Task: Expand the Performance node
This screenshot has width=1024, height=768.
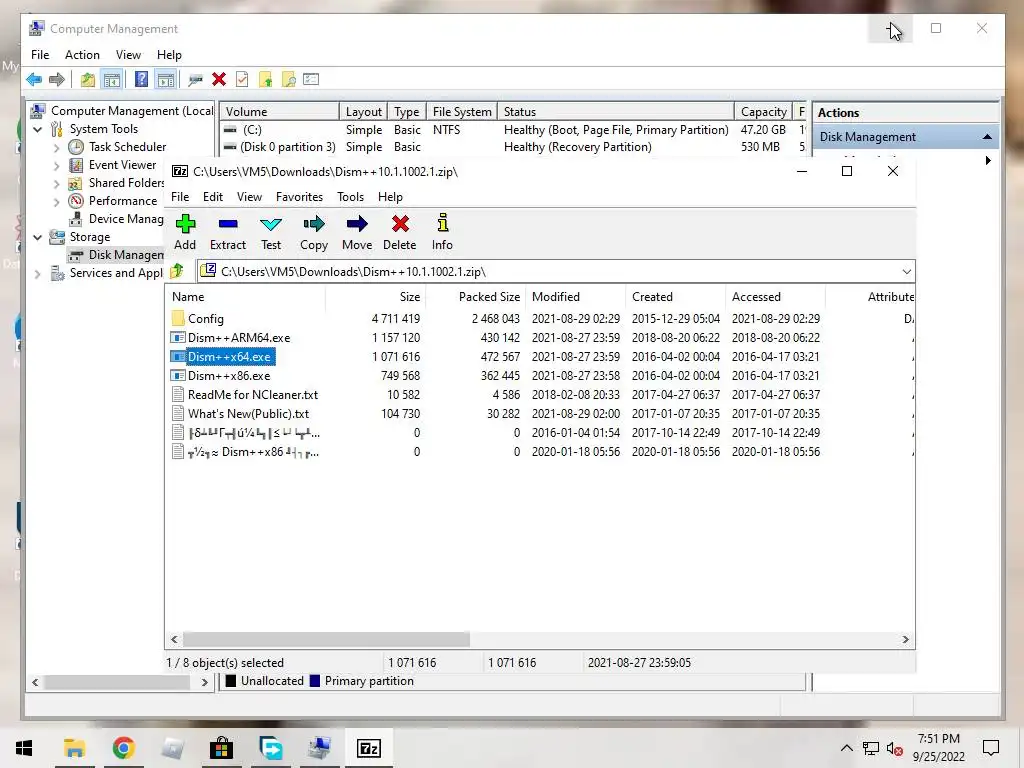Action: [x=57, y=201]
